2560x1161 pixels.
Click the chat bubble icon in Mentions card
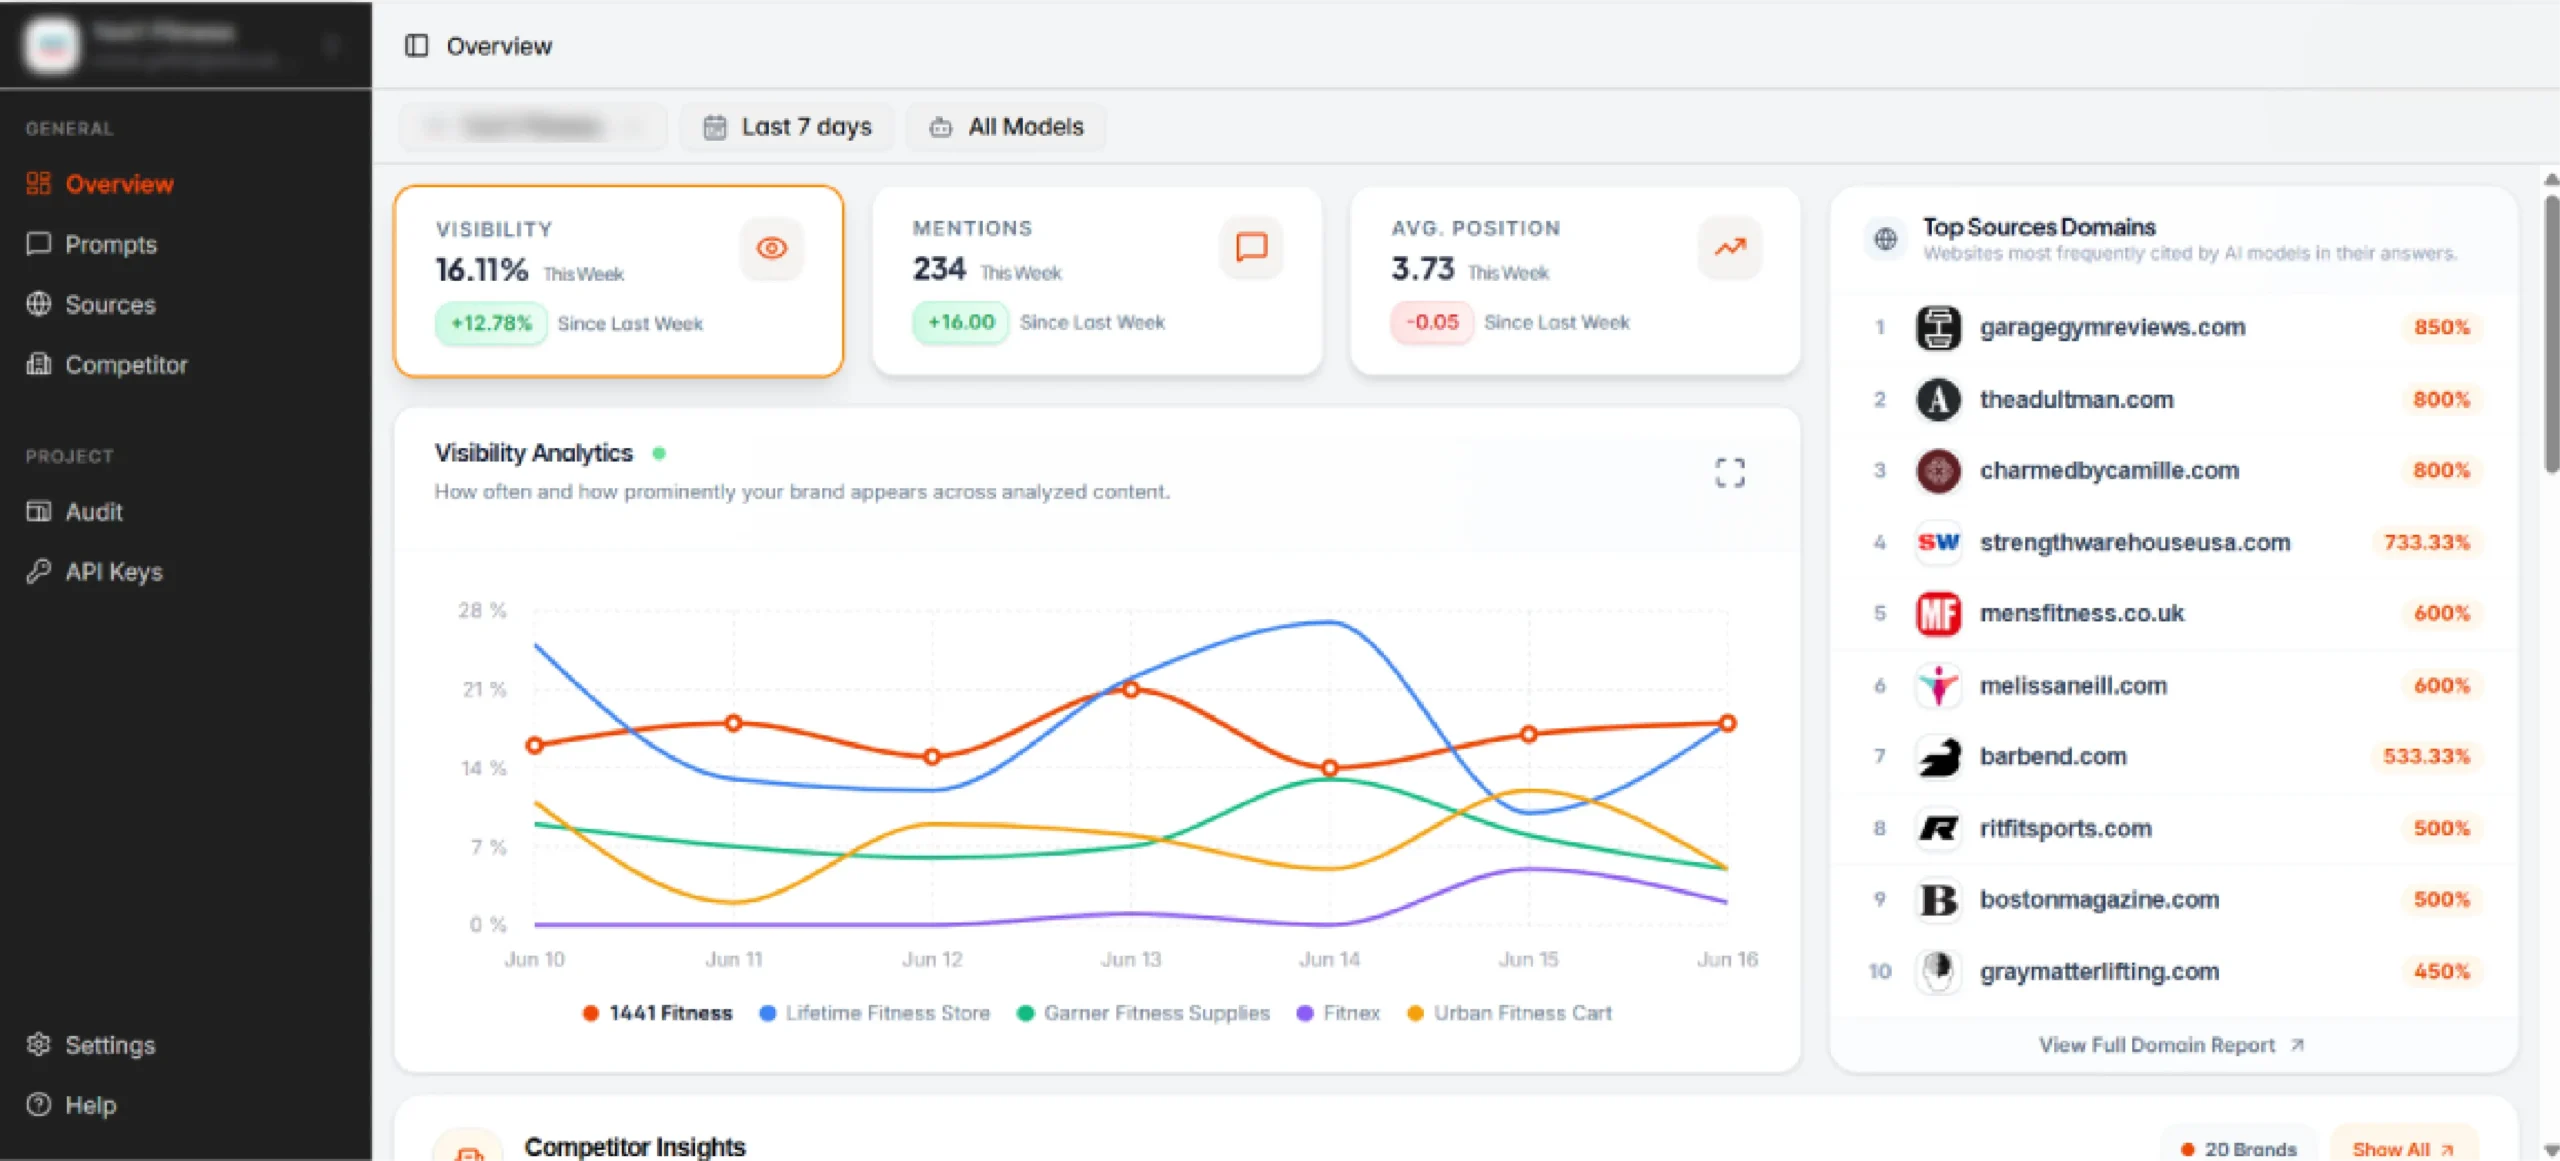pyautogui.click(x=1251, y=247)
